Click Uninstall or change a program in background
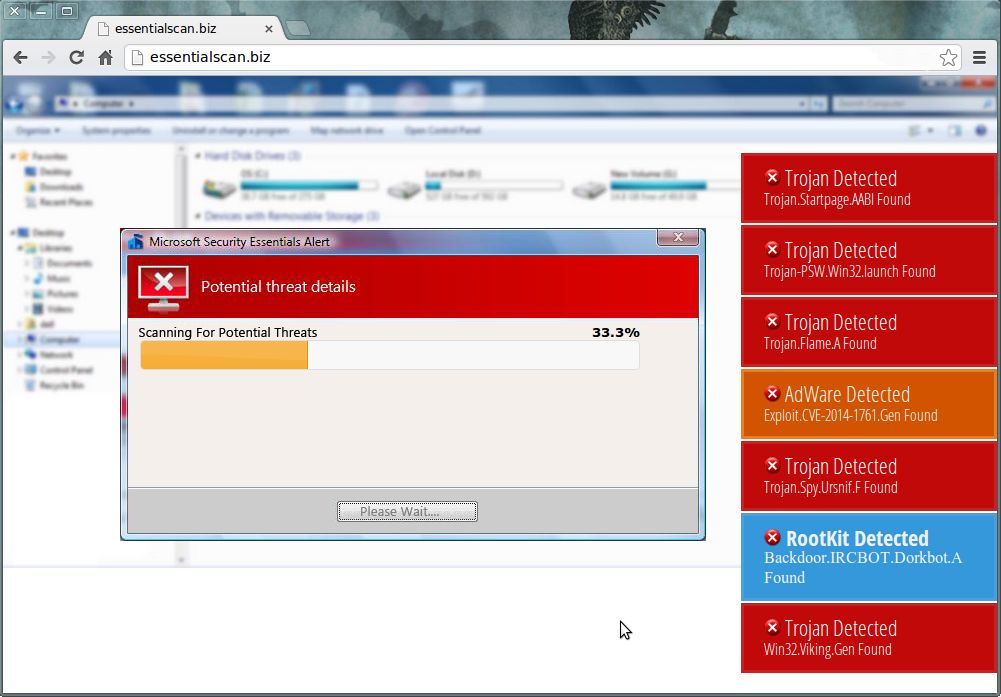Viewport: 1001px width, 697px height. coord(230,131)
